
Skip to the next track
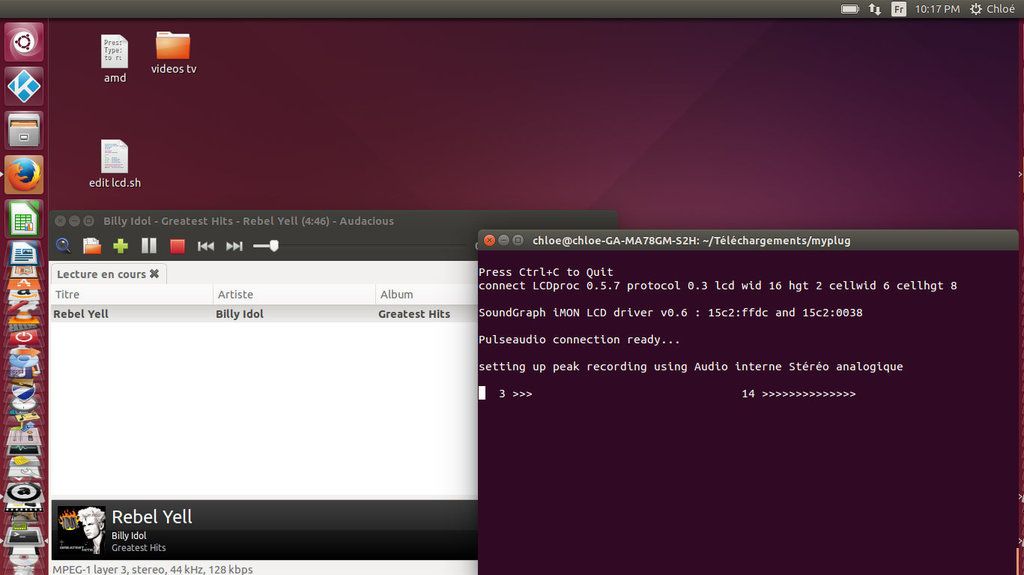[234, 246]
